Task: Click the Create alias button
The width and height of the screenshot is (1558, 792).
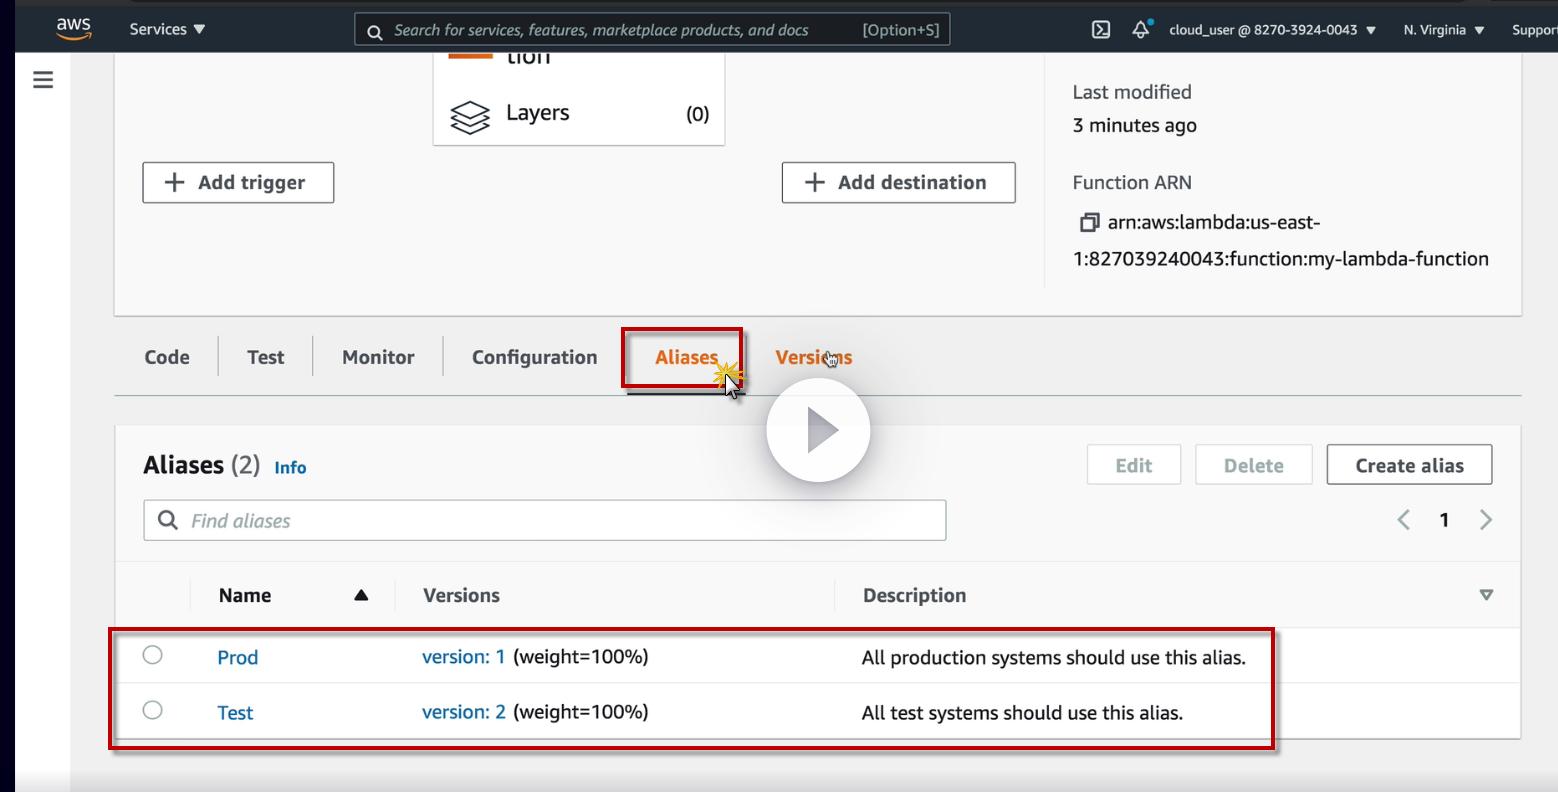Action: tap(1409, 465)
